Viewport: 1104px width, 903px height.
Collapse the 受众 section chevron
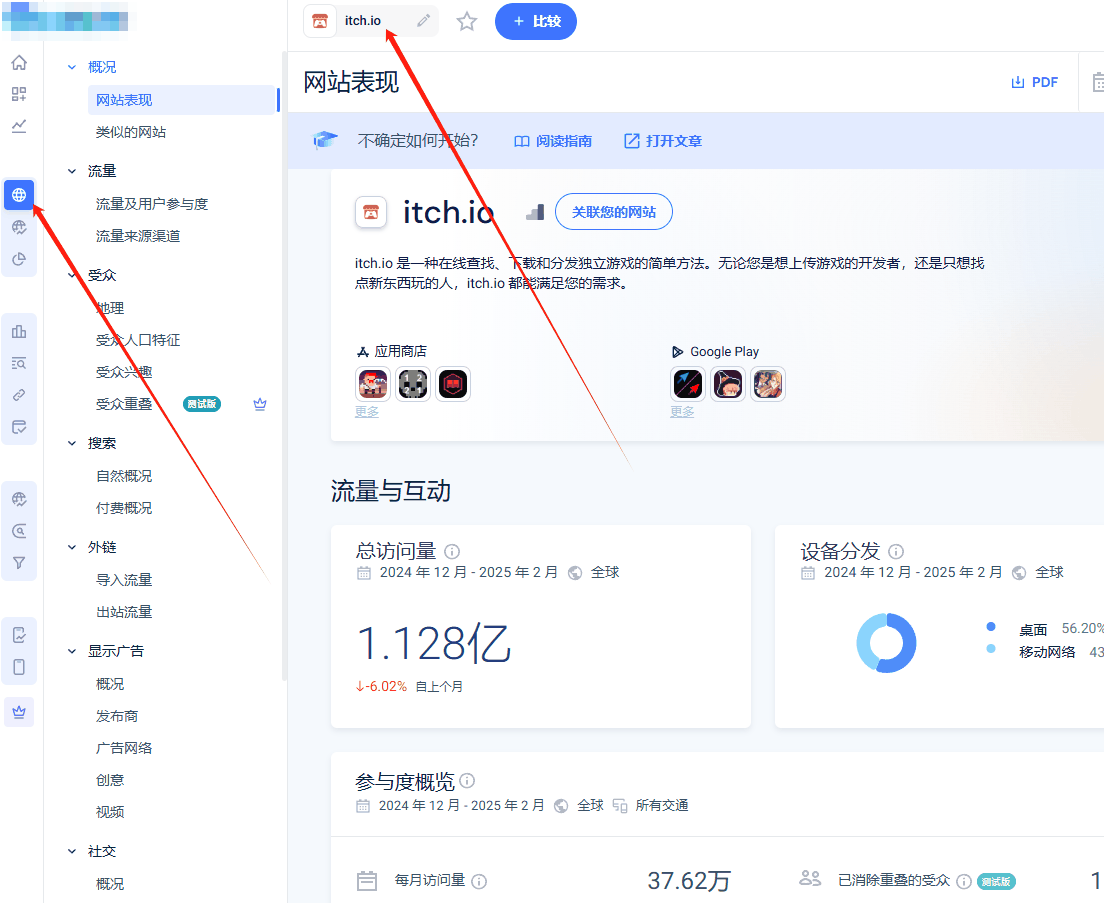pyautogui.click(x=72, y=275)
